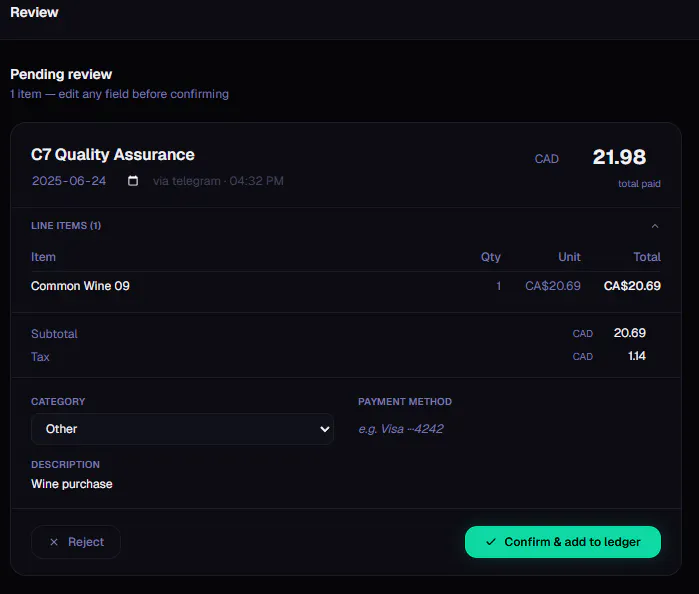Click the 1 item edit hint text

[x=119, y=94]
